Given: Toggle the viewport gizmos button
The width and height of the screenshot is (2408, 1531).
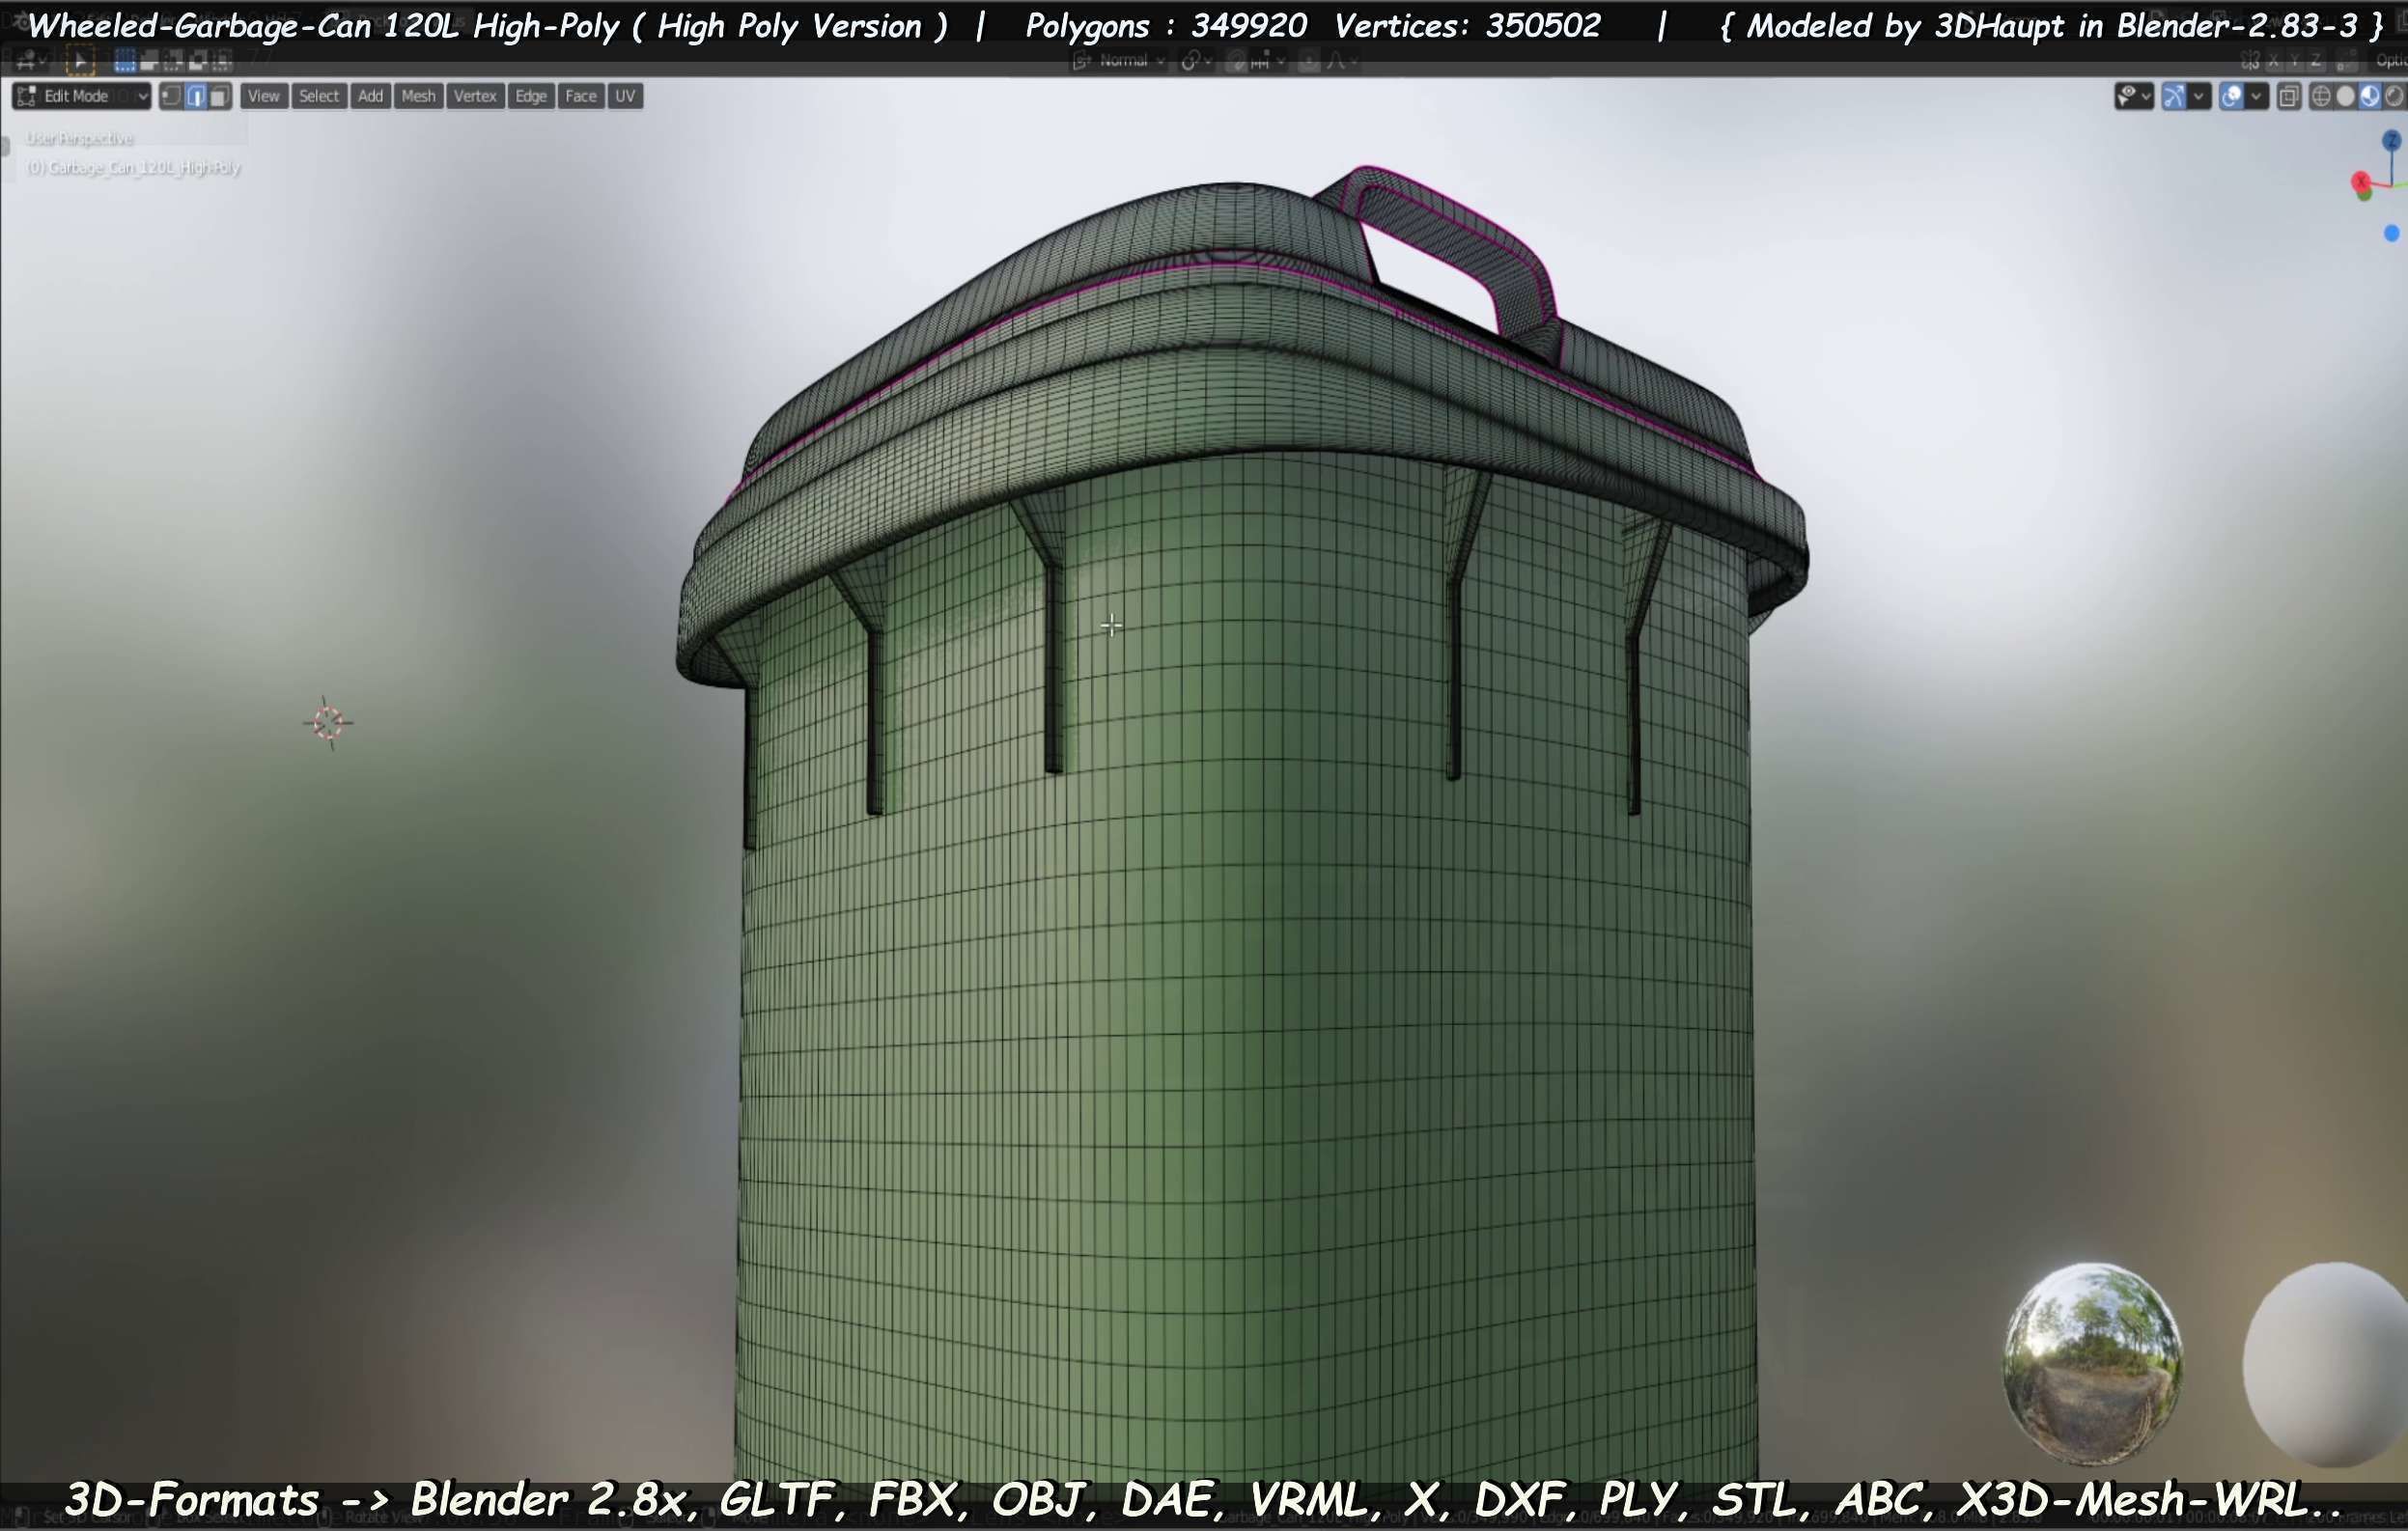Looking at the screenshot, I should 2174,96.
